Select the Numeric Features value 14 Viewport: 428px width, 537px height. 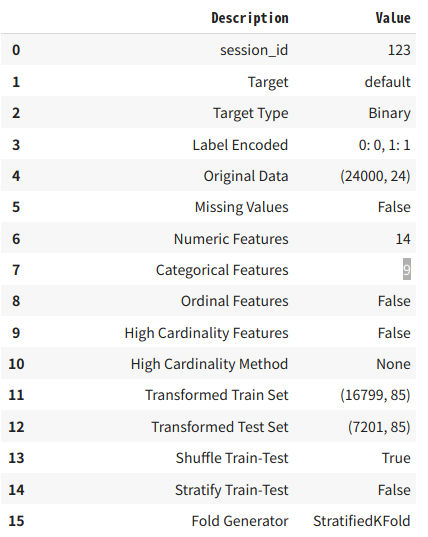coord(403,239)
